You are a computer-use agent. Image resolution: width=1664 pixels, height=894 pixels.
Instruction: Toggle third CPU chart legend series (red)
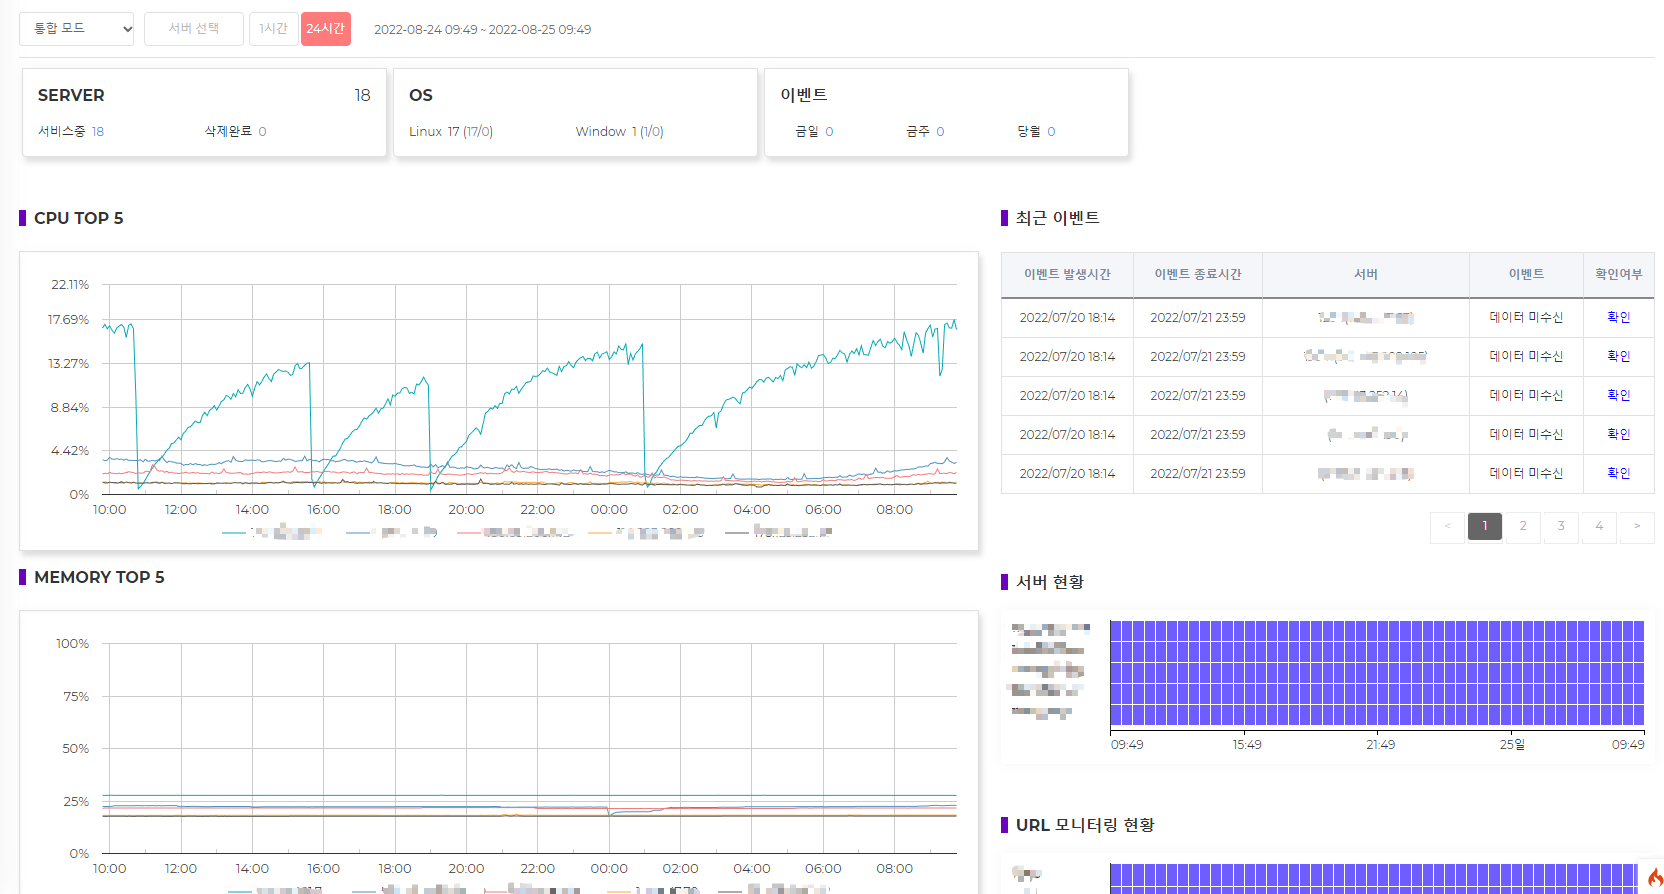coord(515,532)
